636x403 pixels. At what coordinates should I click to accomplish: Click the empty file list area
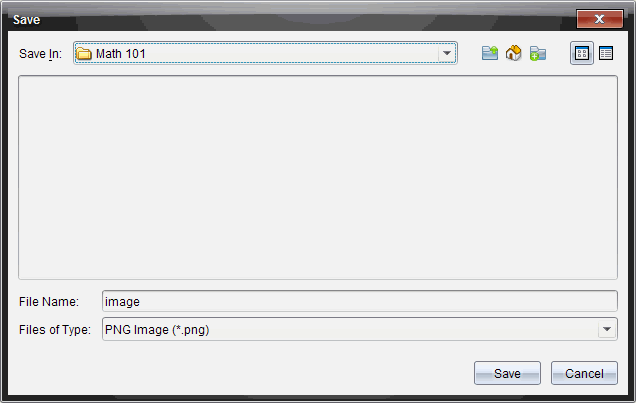(318, 177)
